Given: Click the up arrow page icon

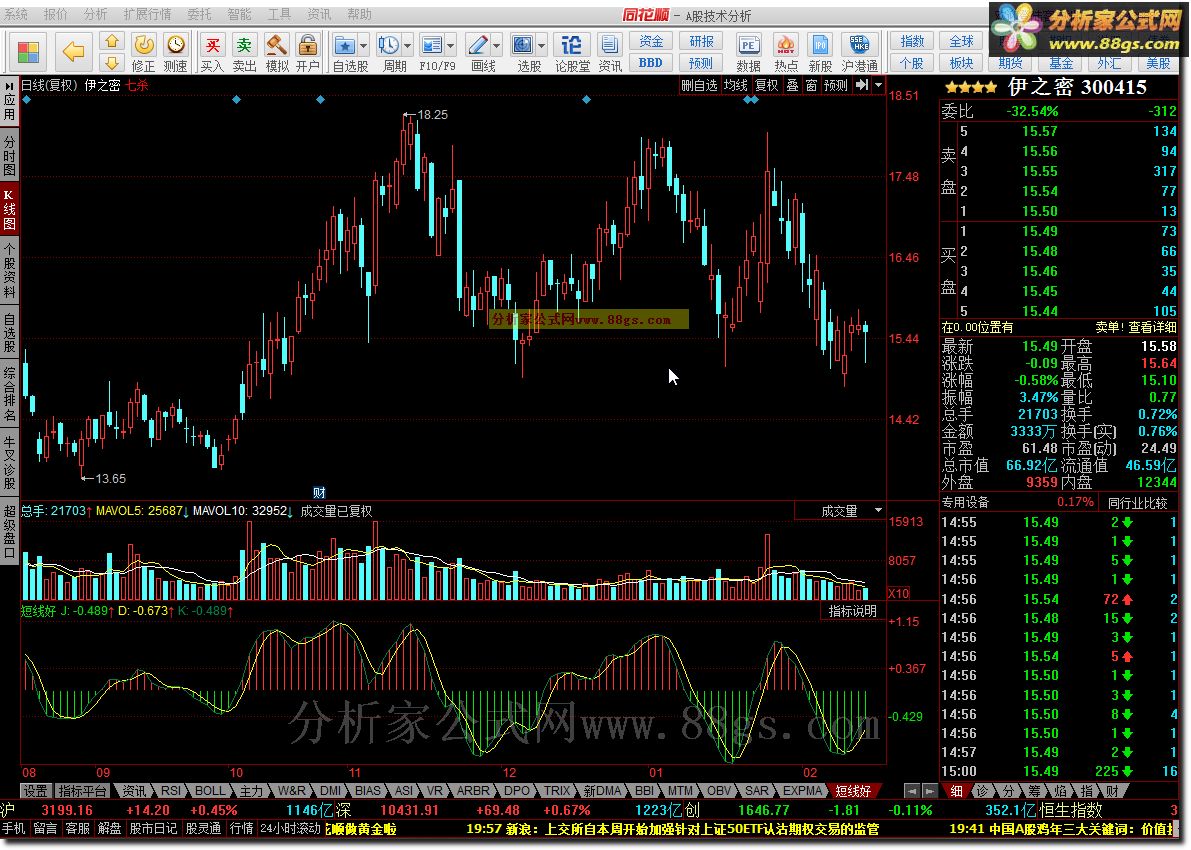Looking at the screenshot, I should (112, 41).
